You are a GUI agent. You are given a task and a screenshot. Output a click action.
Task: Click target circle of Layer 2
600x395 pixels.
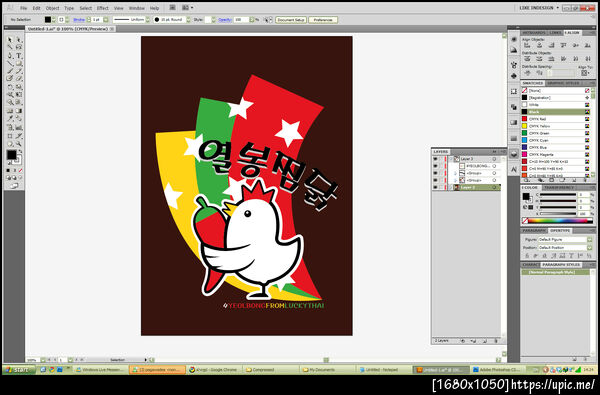coord(494,188)
